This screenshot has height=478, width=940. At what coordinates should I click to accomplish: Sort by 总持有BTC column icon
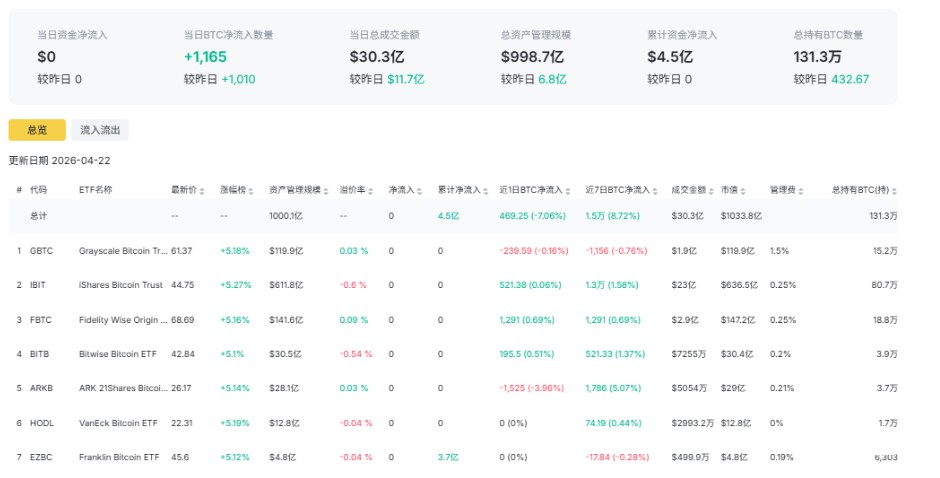point(894,190)
